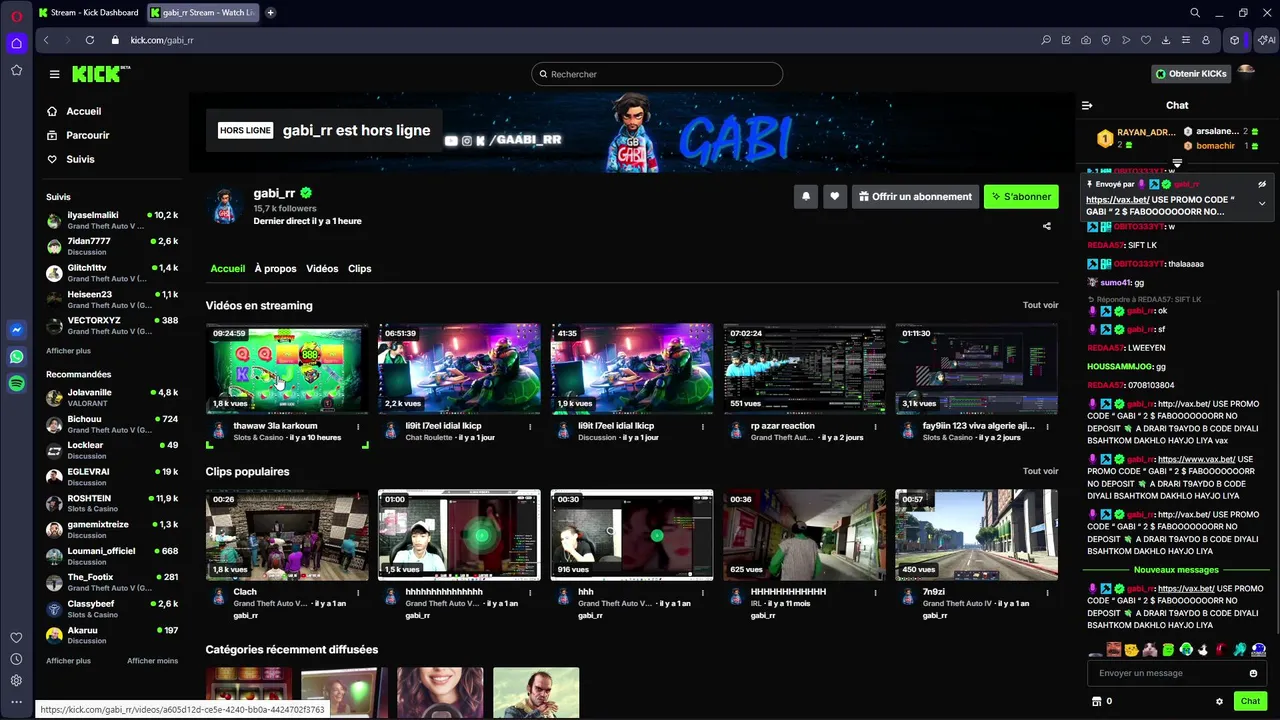Hide the pinned message in chat
1280x720 pixels.
click(x=1262, y=184)
